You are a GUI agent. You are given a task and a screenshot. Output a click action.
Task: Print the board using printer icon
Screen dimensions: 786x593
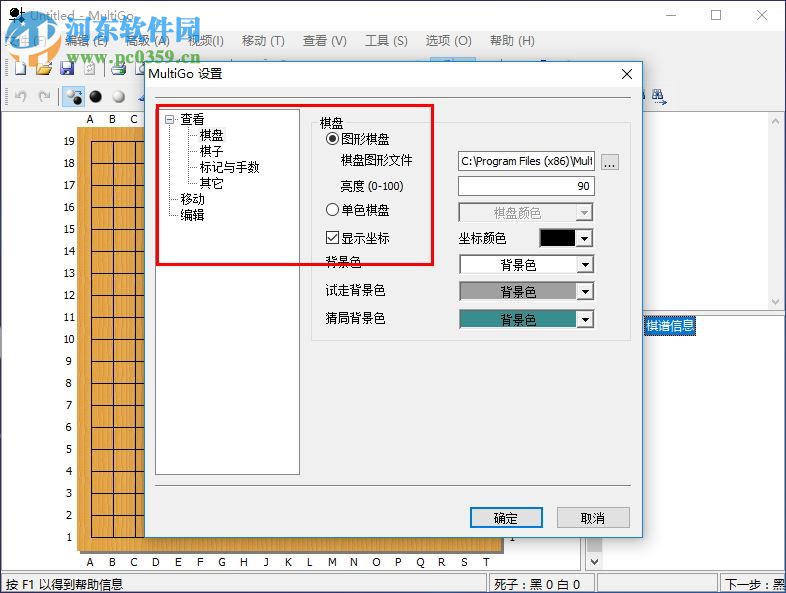tap(118, 68)
